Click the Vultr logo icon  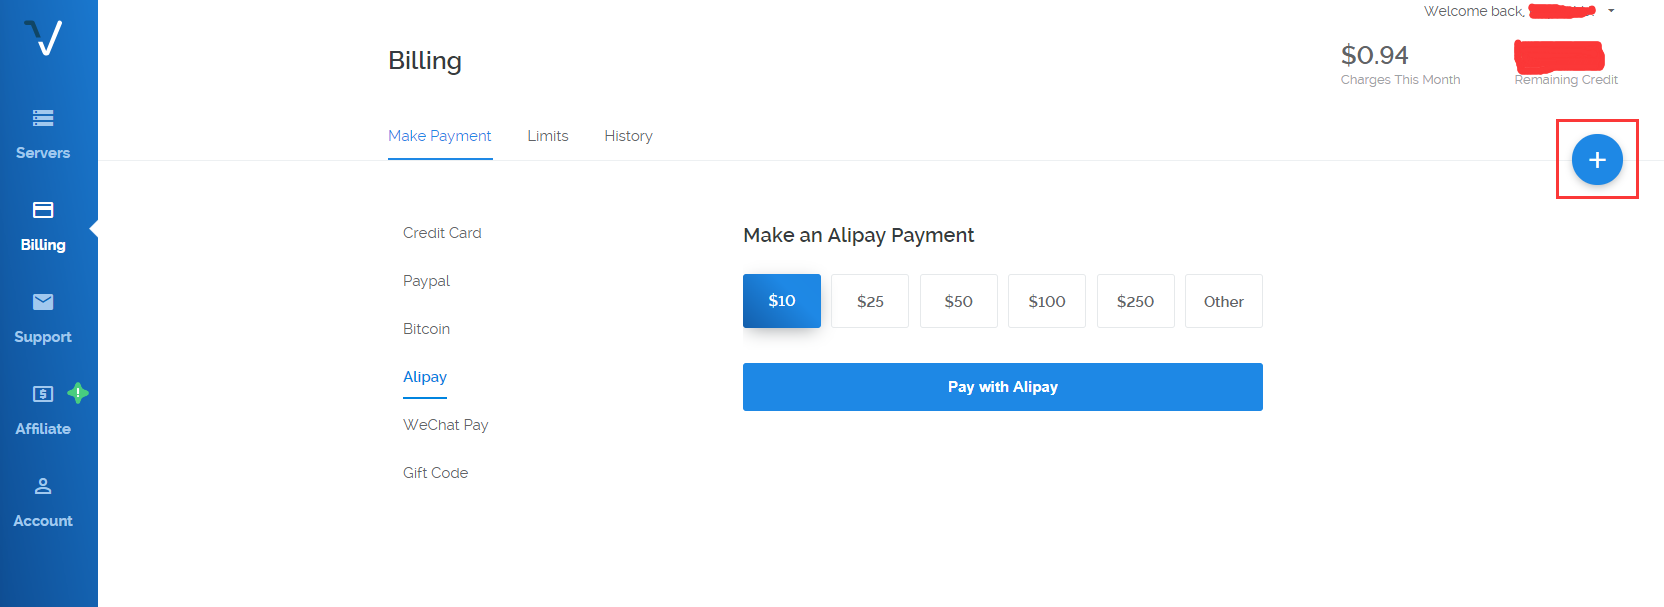[x=43, y=38]
